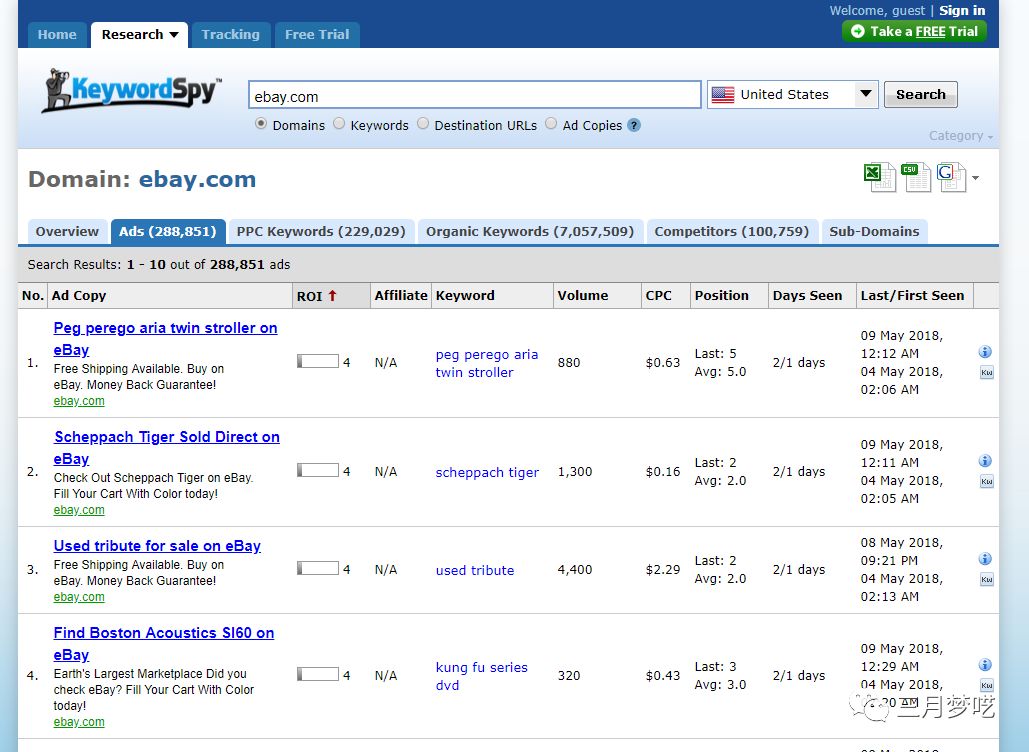This screenshot has height=752, width=1029.
Task: Click ebay.com URL under peg perego ad
Action: point(79,401)
